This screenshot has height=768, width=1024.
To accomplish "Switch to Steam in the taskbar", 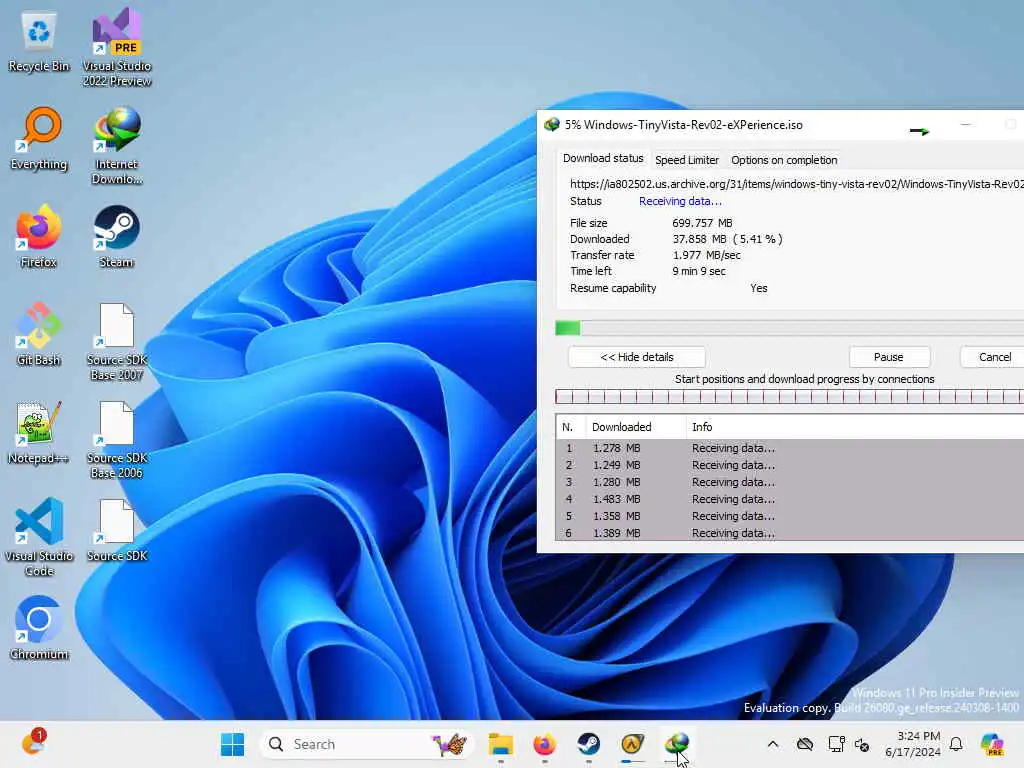I will coord(588,744).
